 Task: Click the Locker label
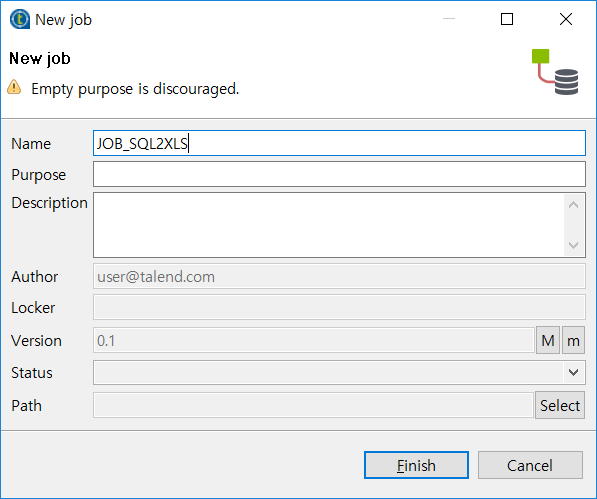click(33, 308)
